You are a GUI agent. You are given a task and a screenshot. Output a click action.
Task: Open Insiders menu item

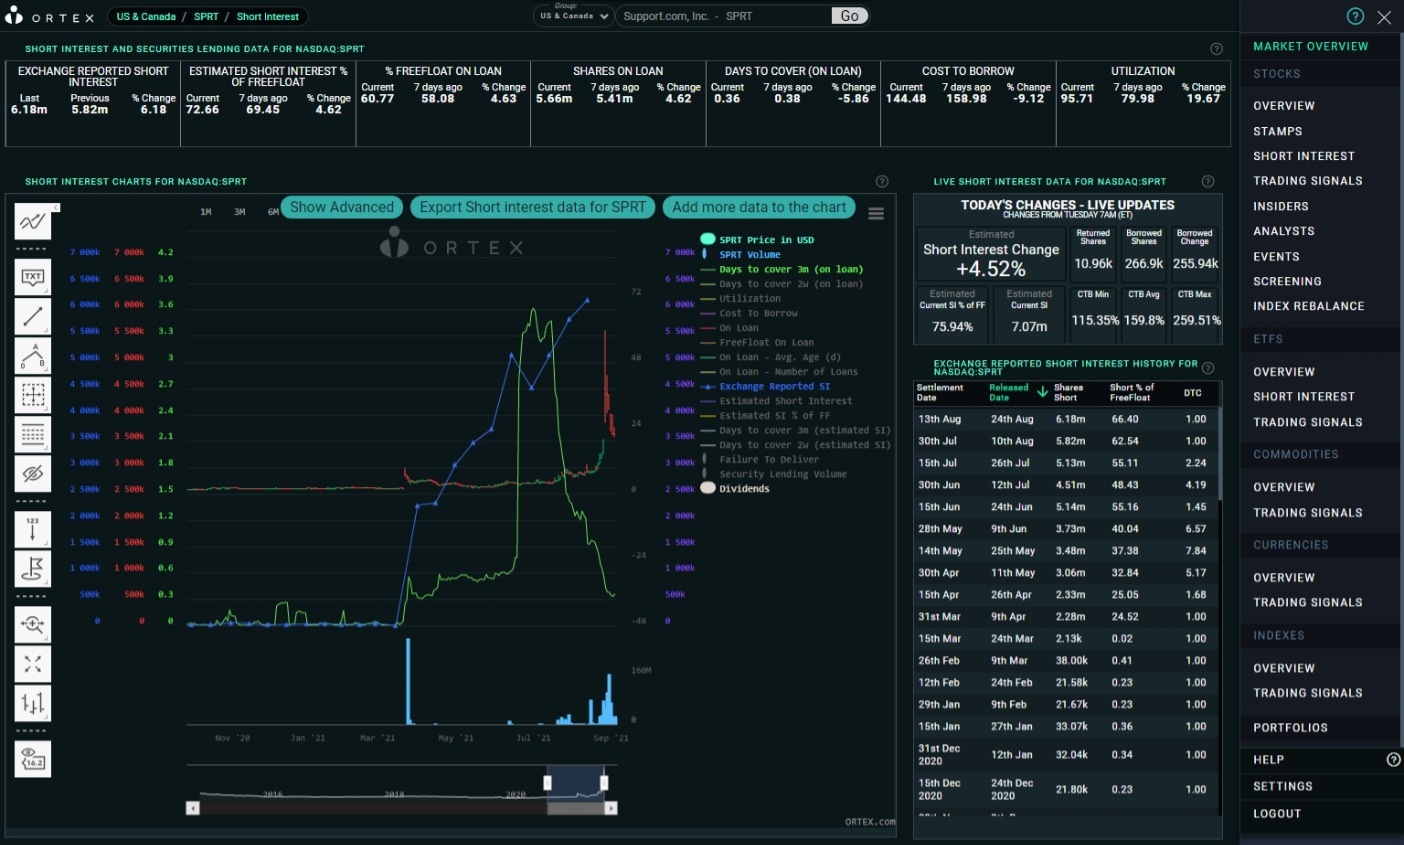coord(1281,206)
